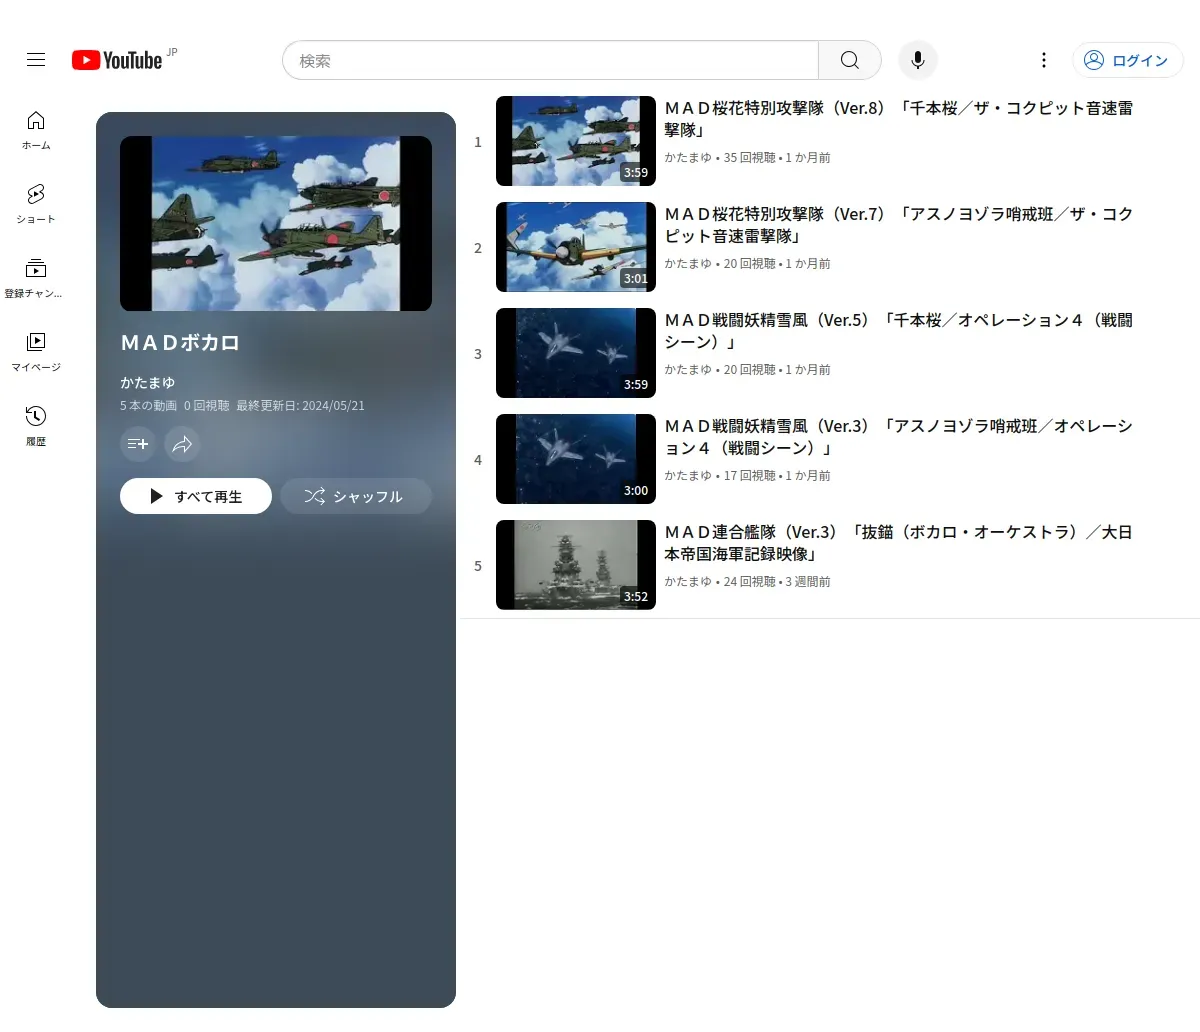Screen dimensions: 1200x1032
Task: Start voice search with microphone
Action: [x=918, y=60]
